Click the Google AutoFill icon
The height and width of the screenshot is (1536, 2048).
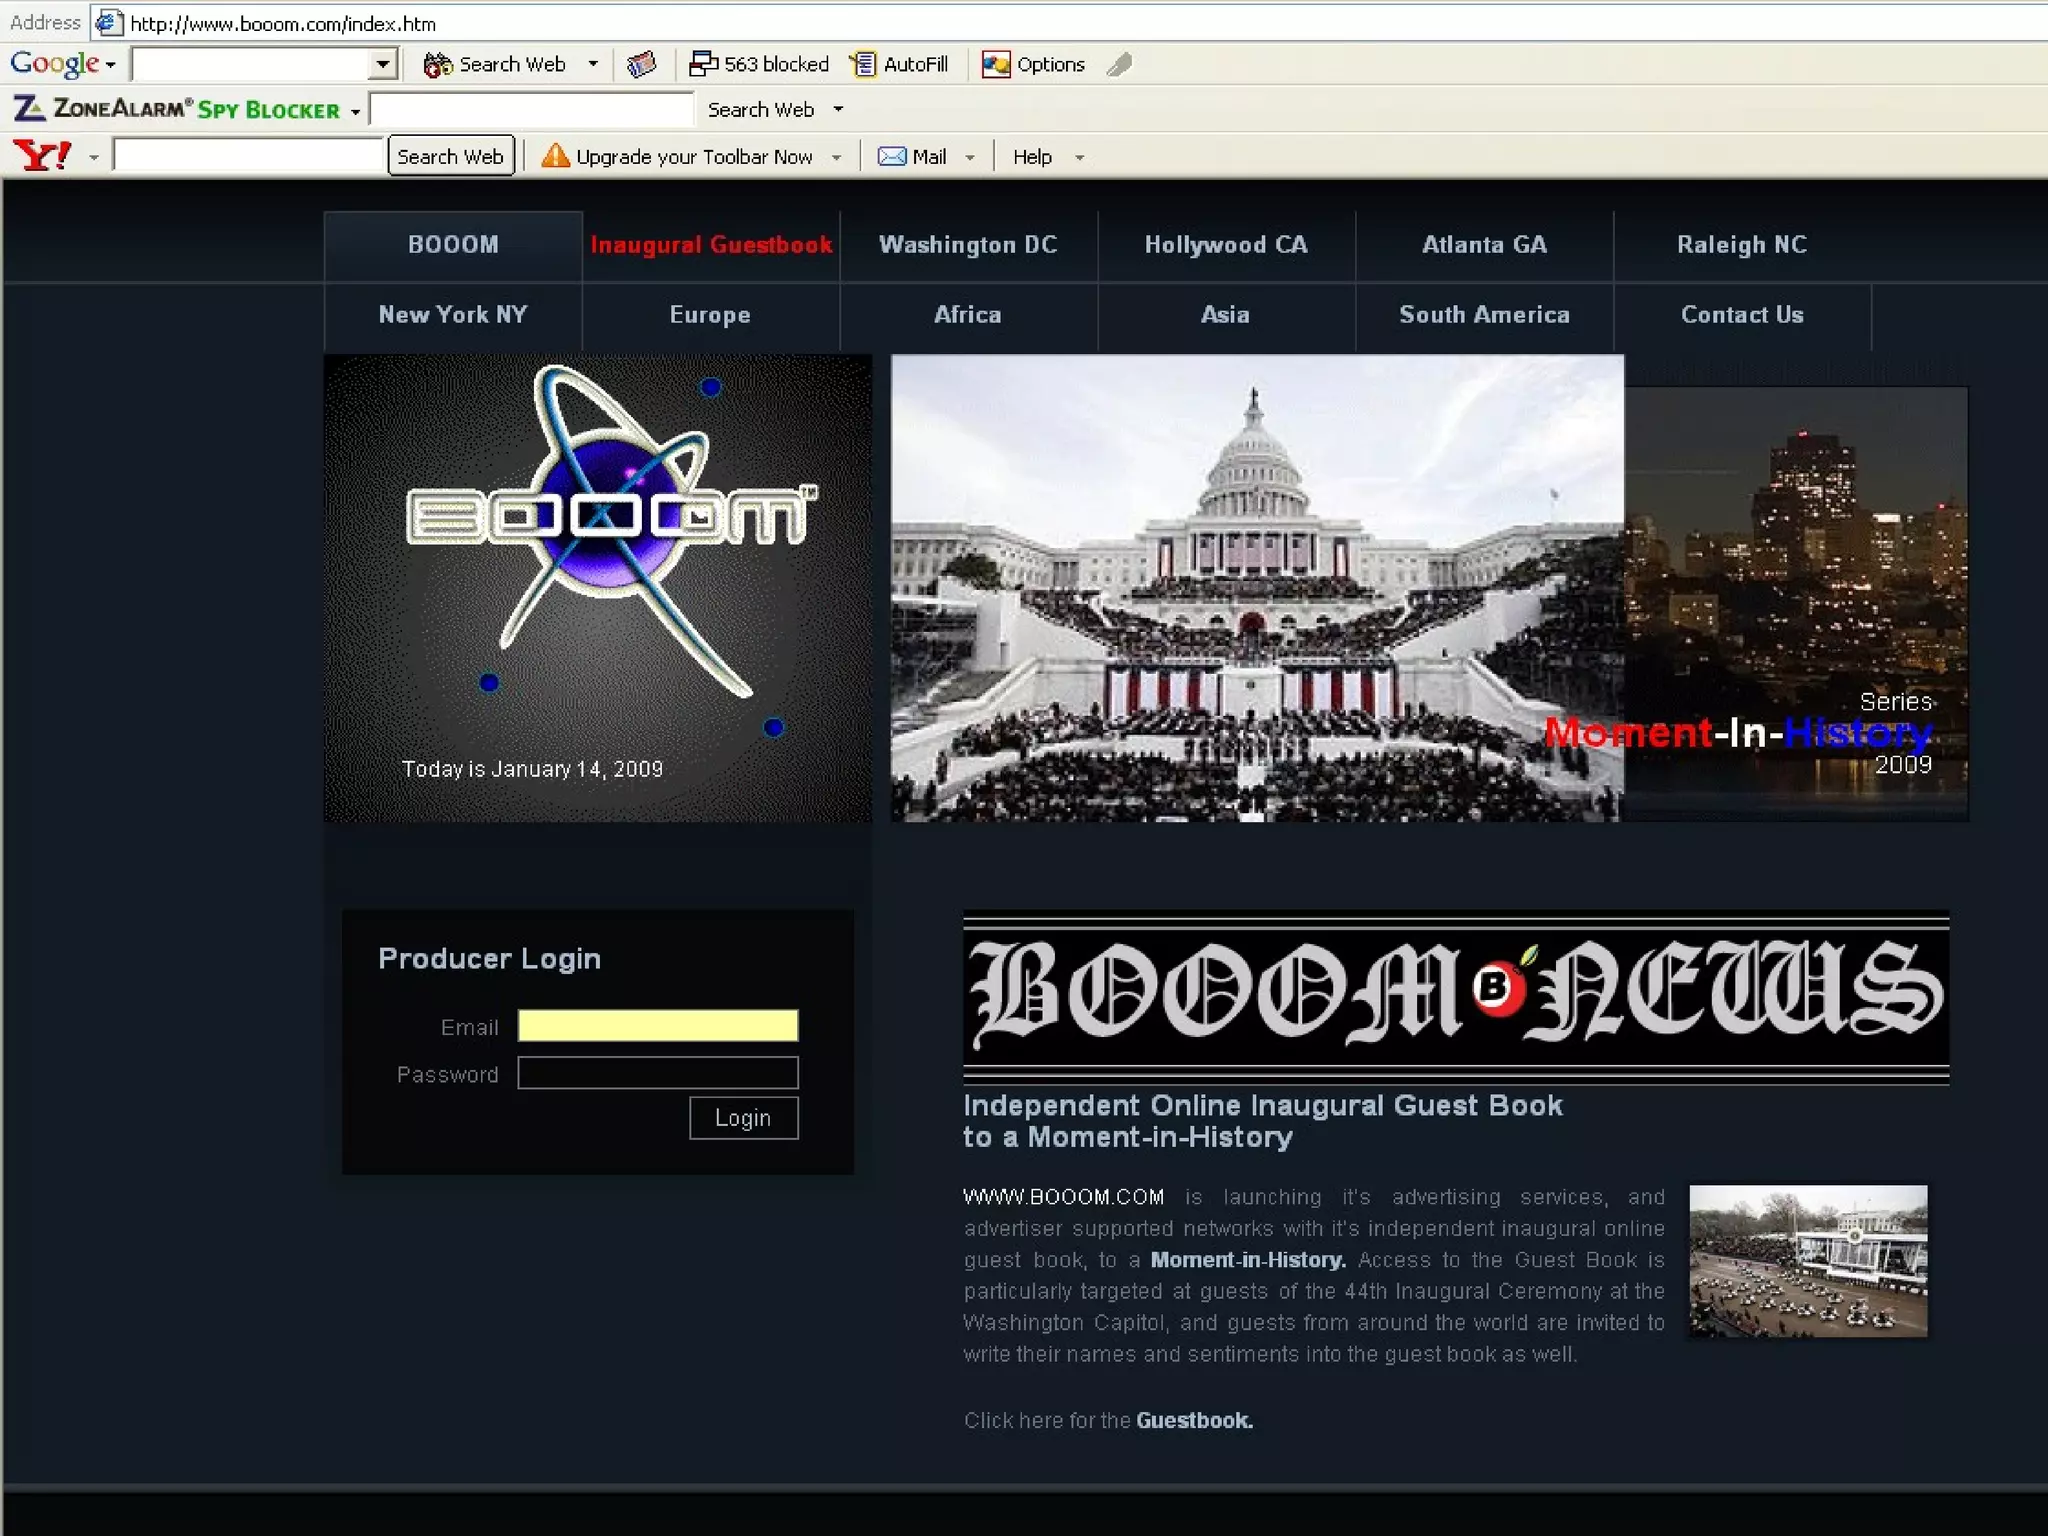(863, 64)
